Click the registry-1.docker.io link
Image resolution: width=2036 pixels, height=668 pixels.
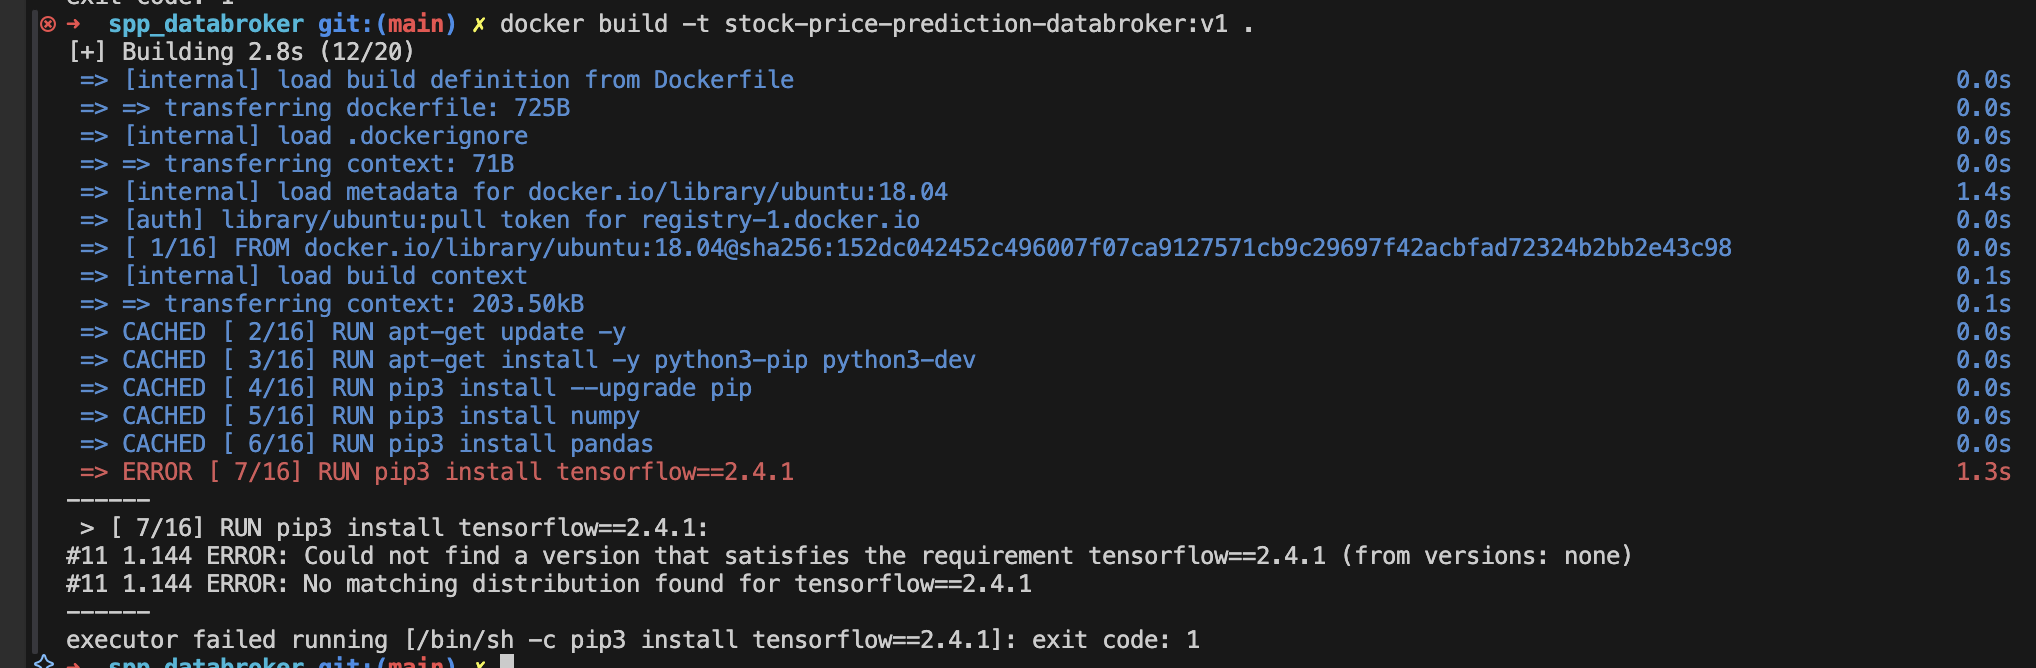point(781,220)
